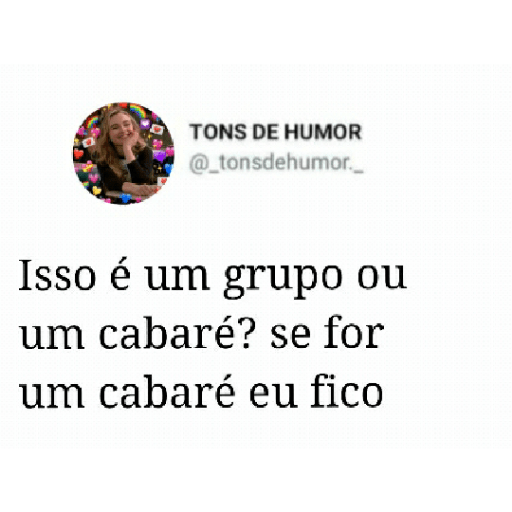Click the word "fico" ending the post
The width and height of the screenshot is (512, 512).
coord(346,390)
